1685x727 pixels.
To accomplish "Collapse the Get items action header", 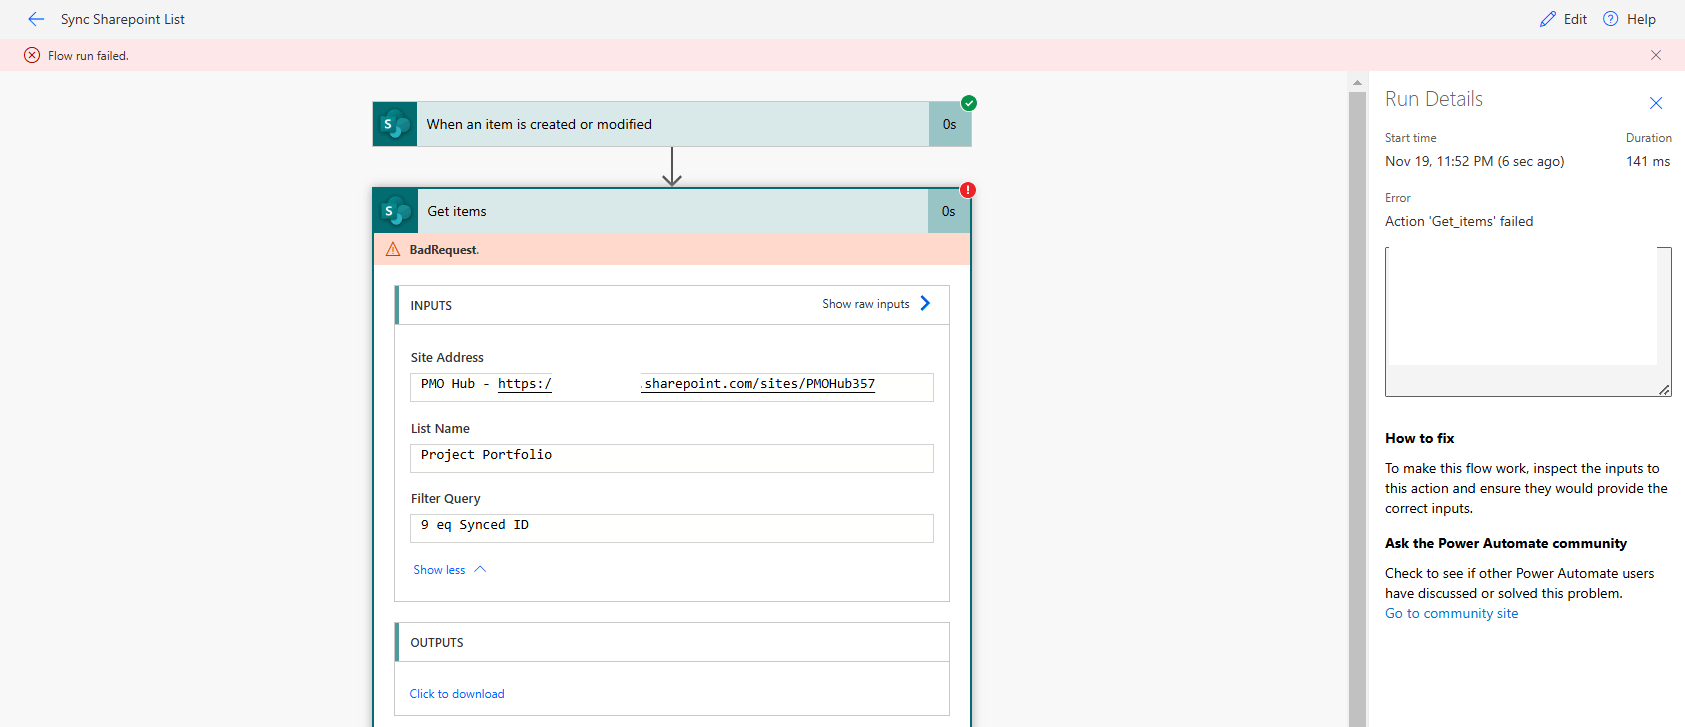I will click(672, 211).
